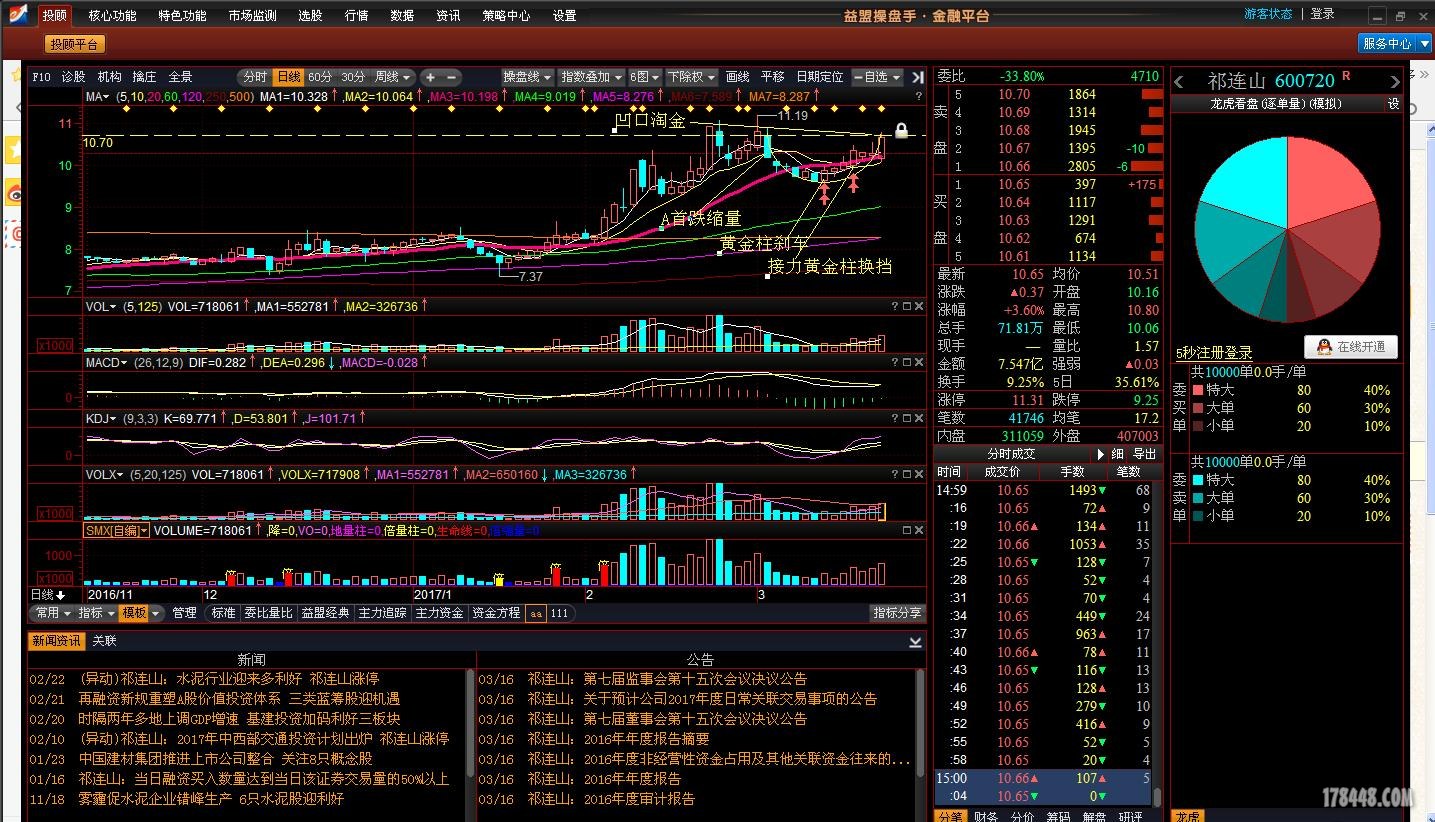Select the 标准 indicator template
This screenshot has width=1435, height=822.
click(223, 613)
